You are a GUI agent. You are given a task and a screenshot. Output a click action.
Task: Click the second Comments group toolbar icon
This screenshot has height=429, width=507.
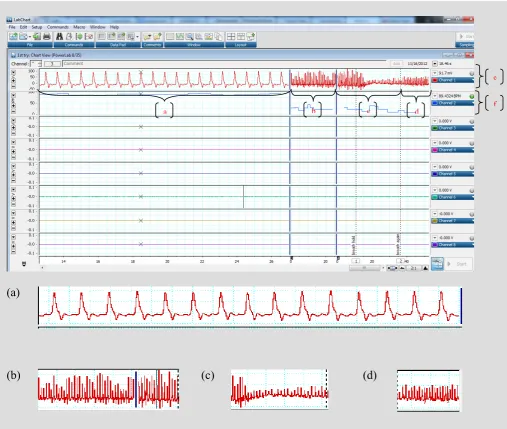coord(157,37)
